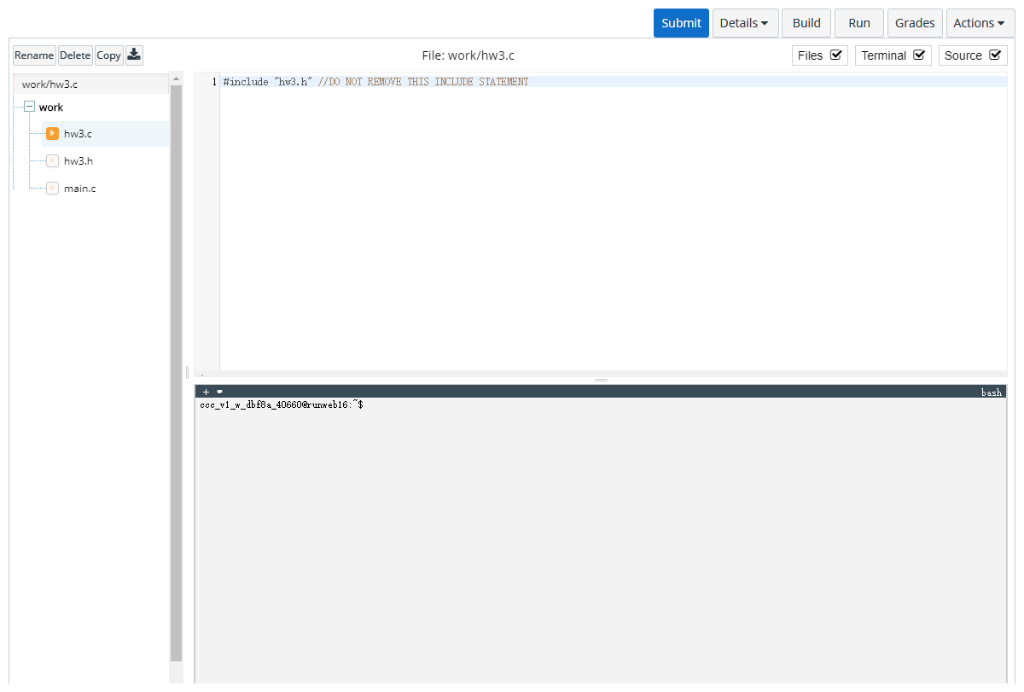Click the orange hw3.c file icon
The height and width of the screenshot is (692, 1024).
52,133
